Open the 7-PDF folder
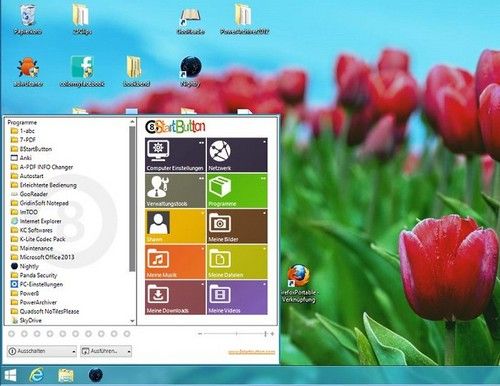 pyautogui.click(x=23, y=140)
